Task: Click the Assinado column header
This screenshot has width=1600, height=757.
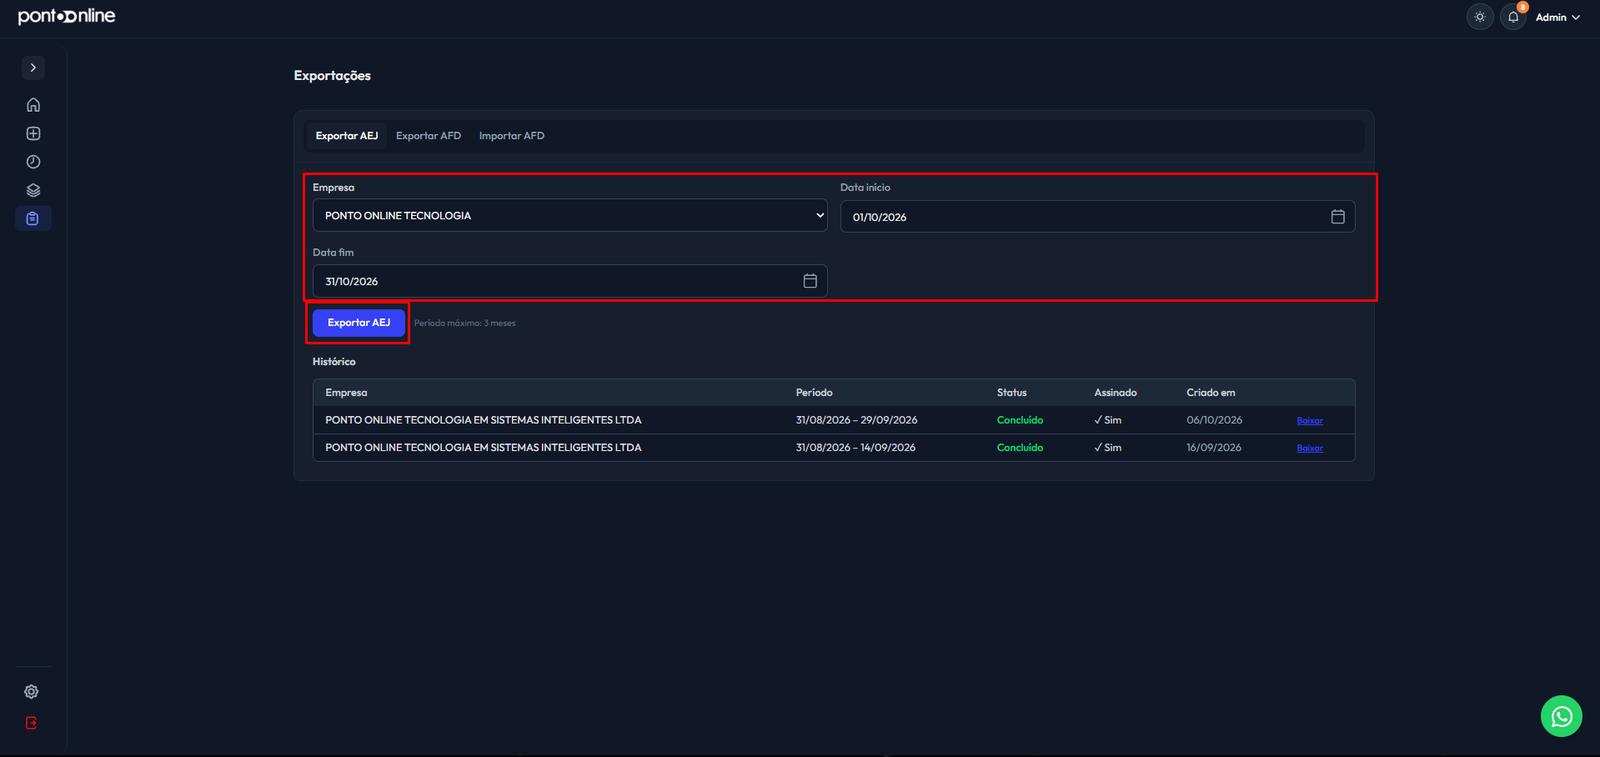Action: (1115, 393)
